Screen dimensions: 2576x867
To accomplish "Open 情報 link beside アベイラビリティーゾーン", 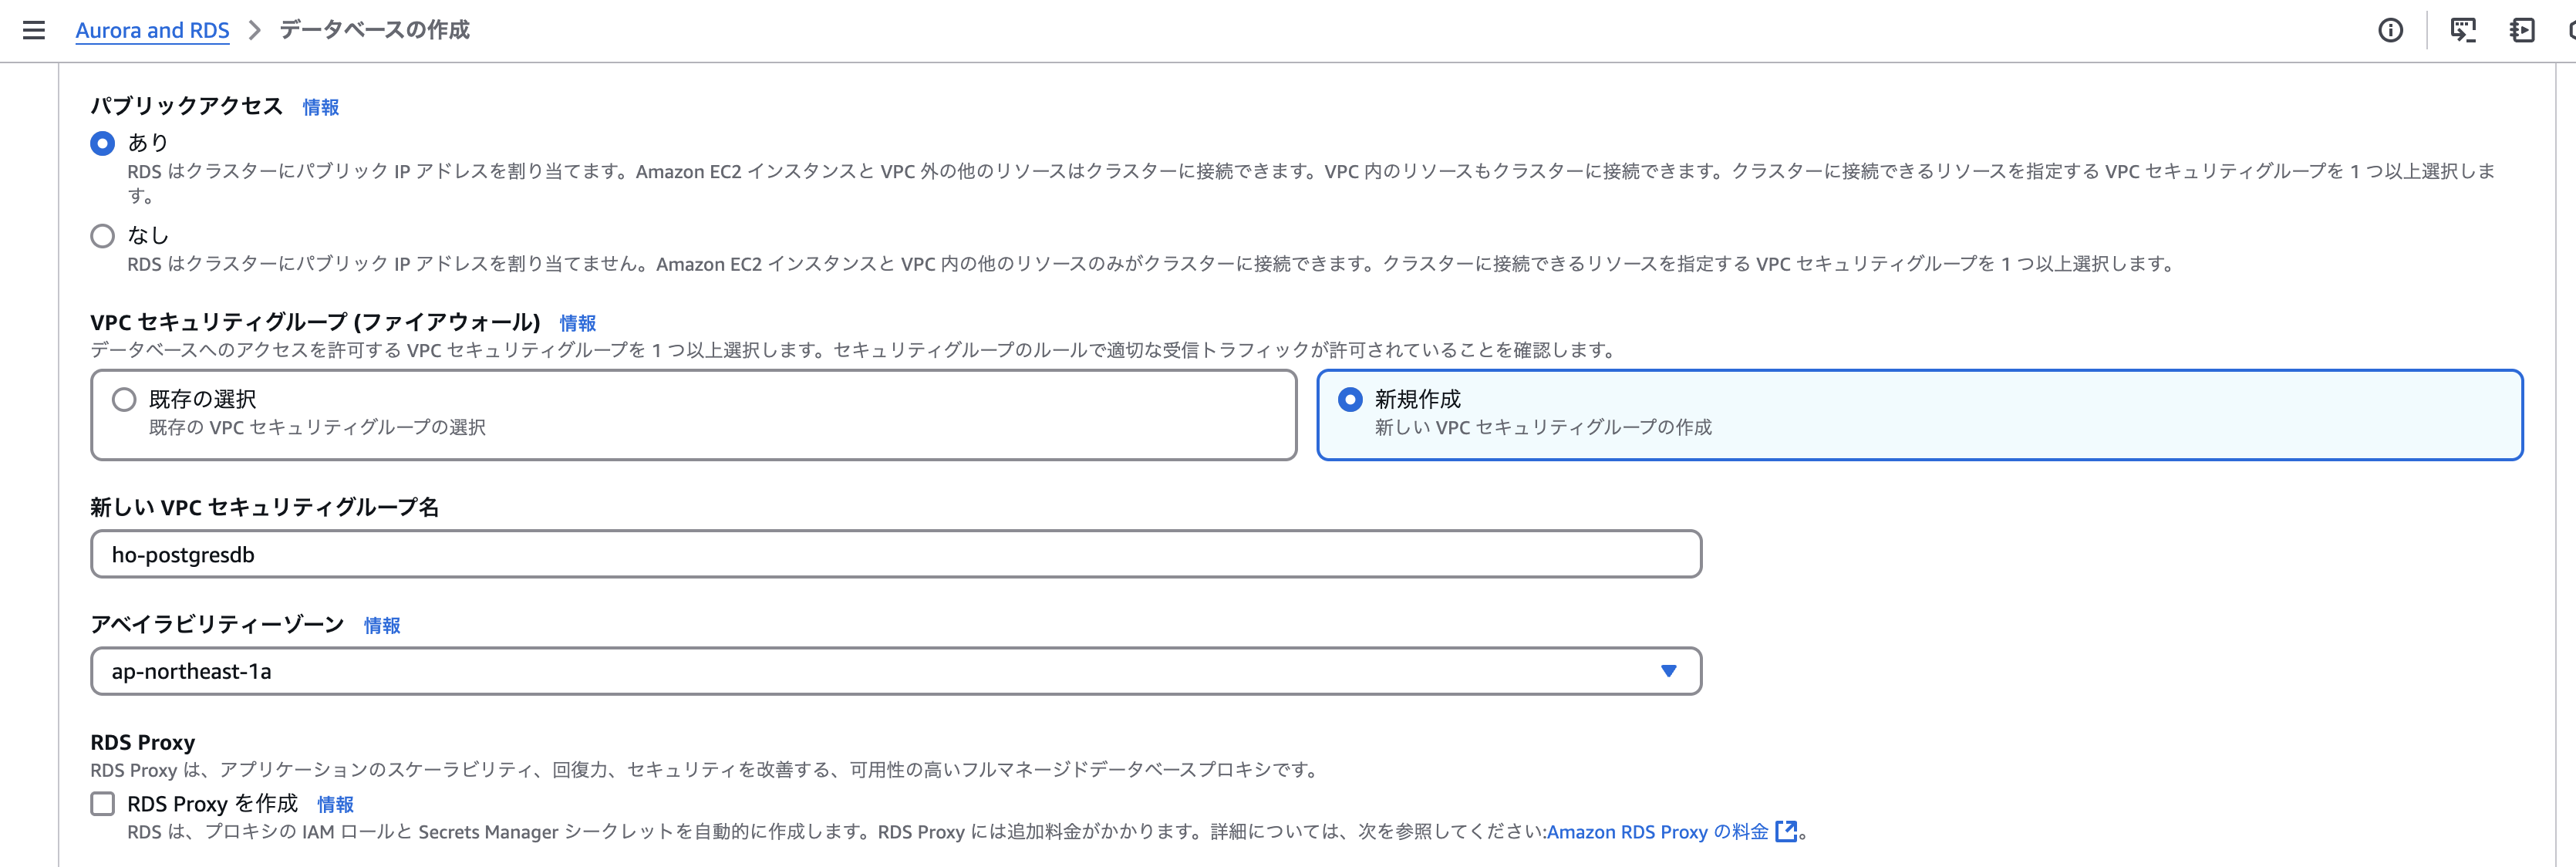I will 381,625.
